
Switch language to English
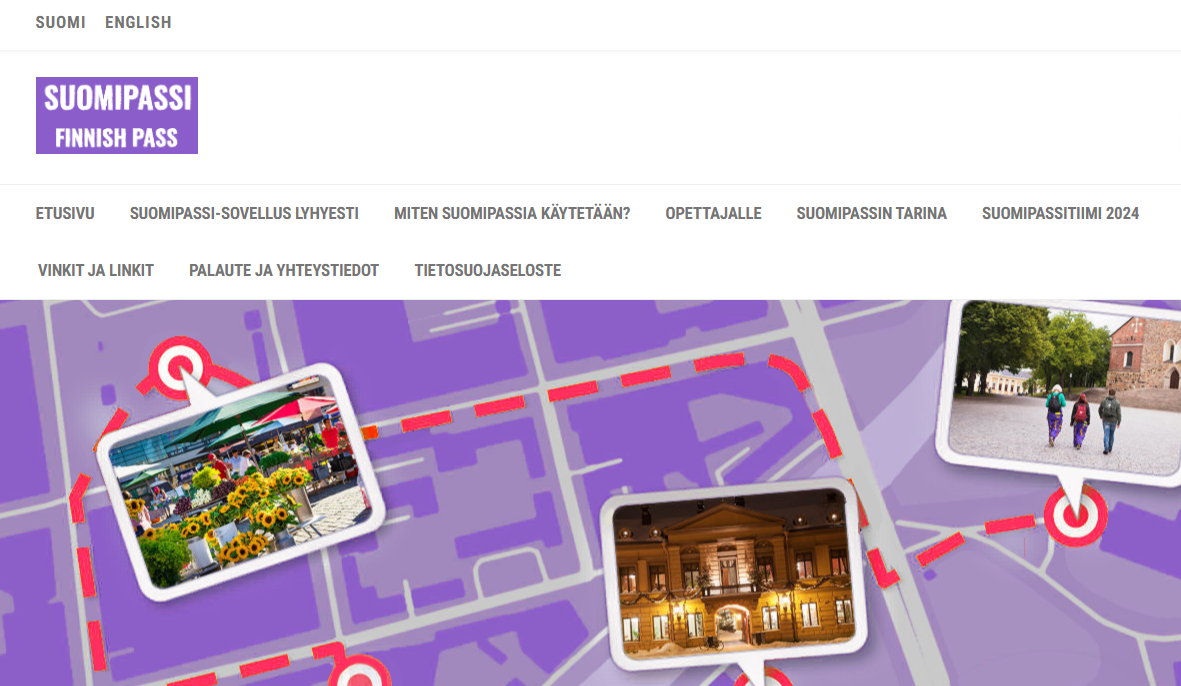[138, 22]
